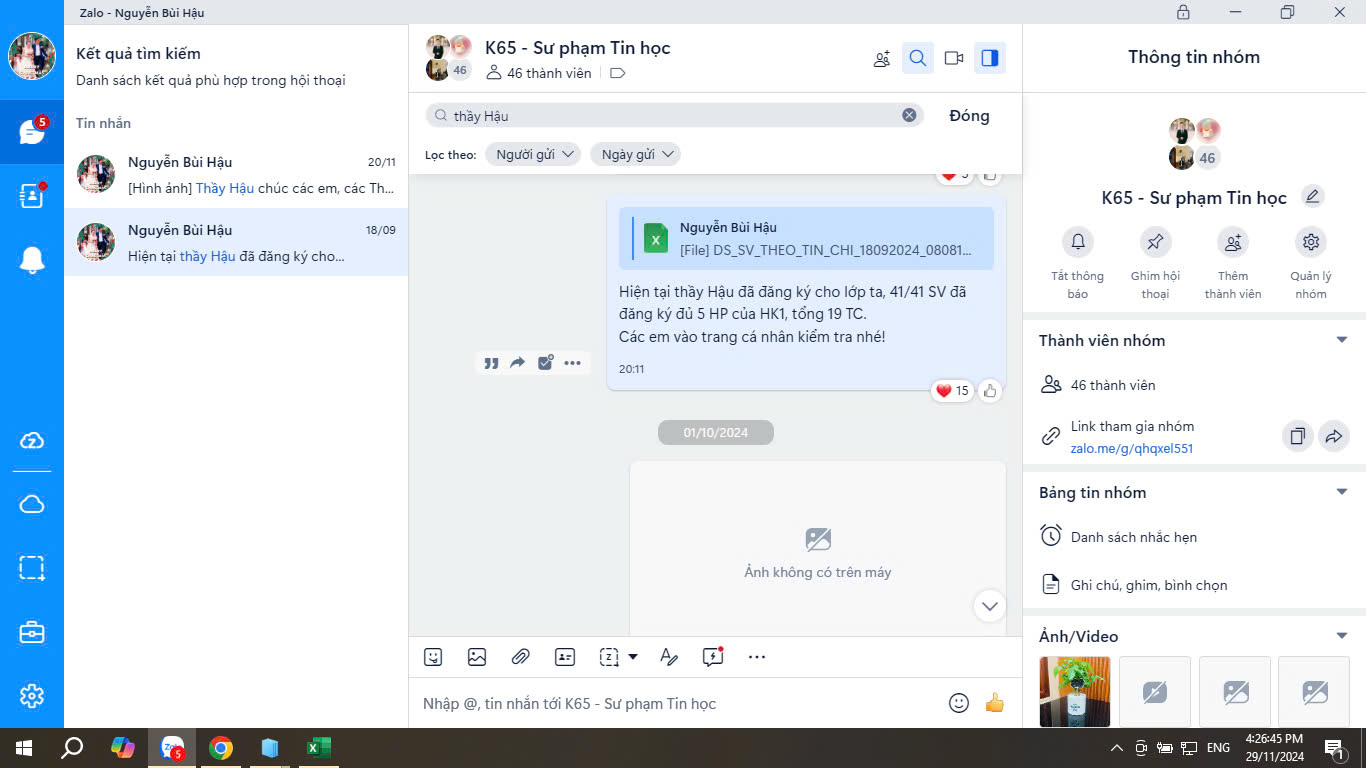Open more input options (three dots)
The width and height of the screenshot is (1366, 768).
click(757, 657)
